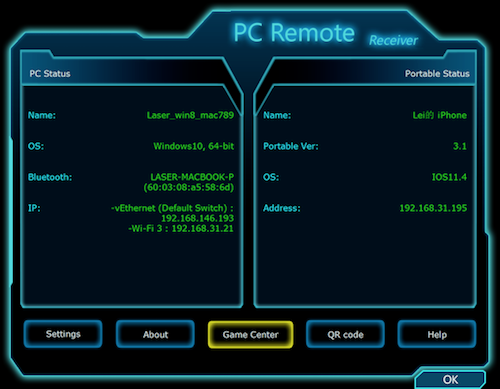Click Bluetooth MAC address (60:03:08:a5:58:6d)
This screenshot has height=389, width=500.
[x=189, y=187]
